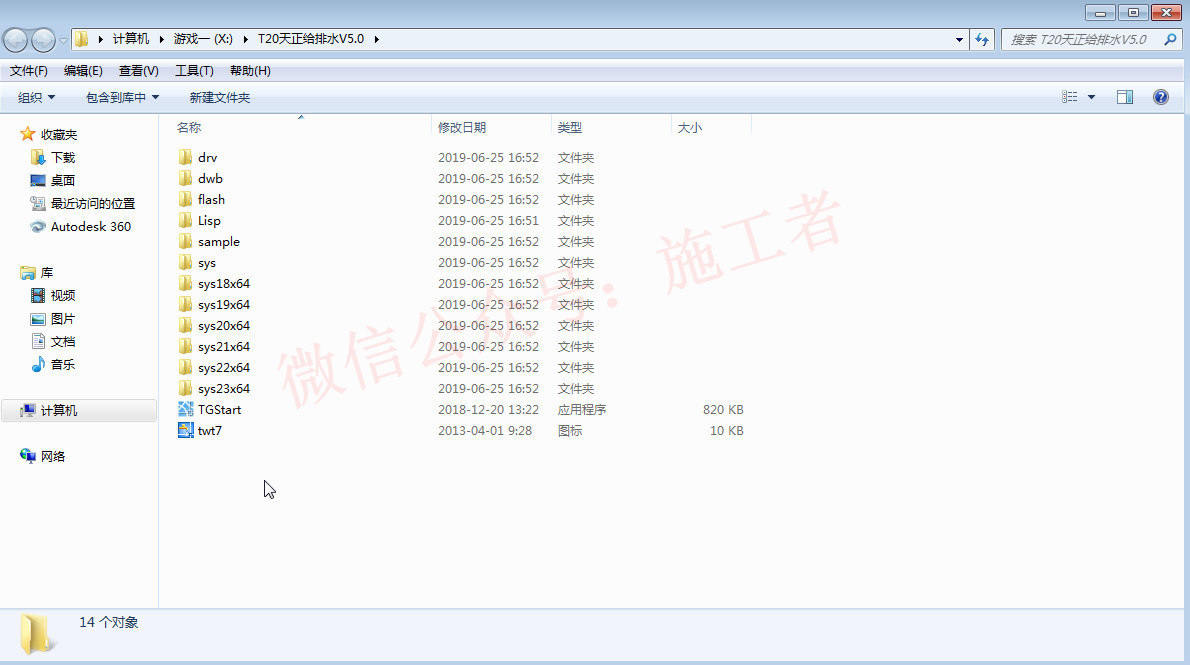Select the sys19x64 folder icon
Viewport: 1190px width, 665px height.
(185, 304)
